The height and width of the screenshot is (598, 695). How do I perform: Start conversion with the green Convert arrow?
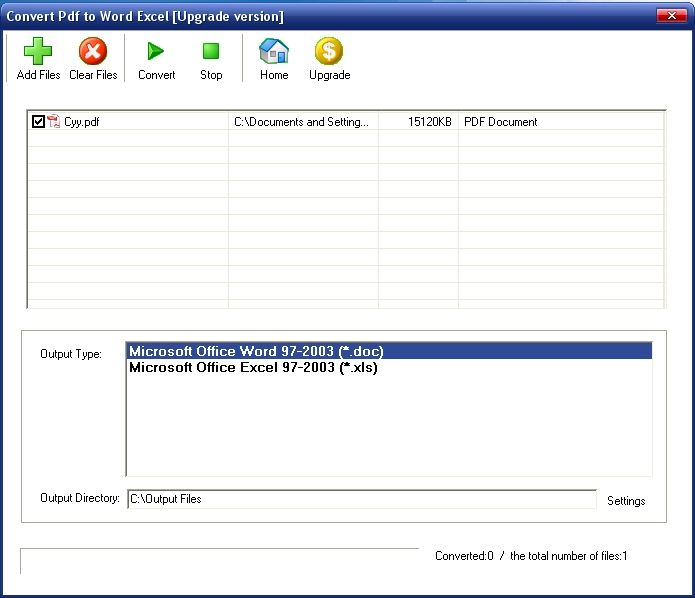pos(156,52)
